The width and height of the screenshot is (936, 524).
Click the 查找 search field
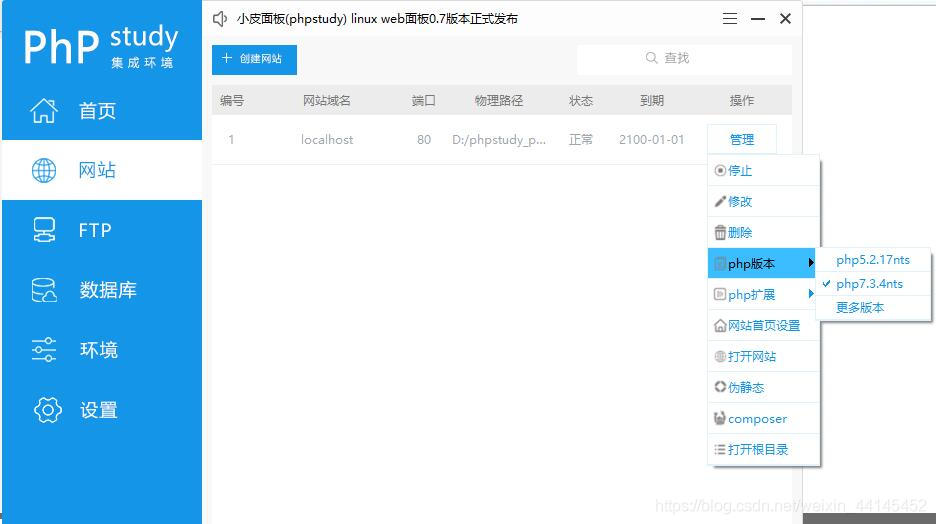coord(684,59)
